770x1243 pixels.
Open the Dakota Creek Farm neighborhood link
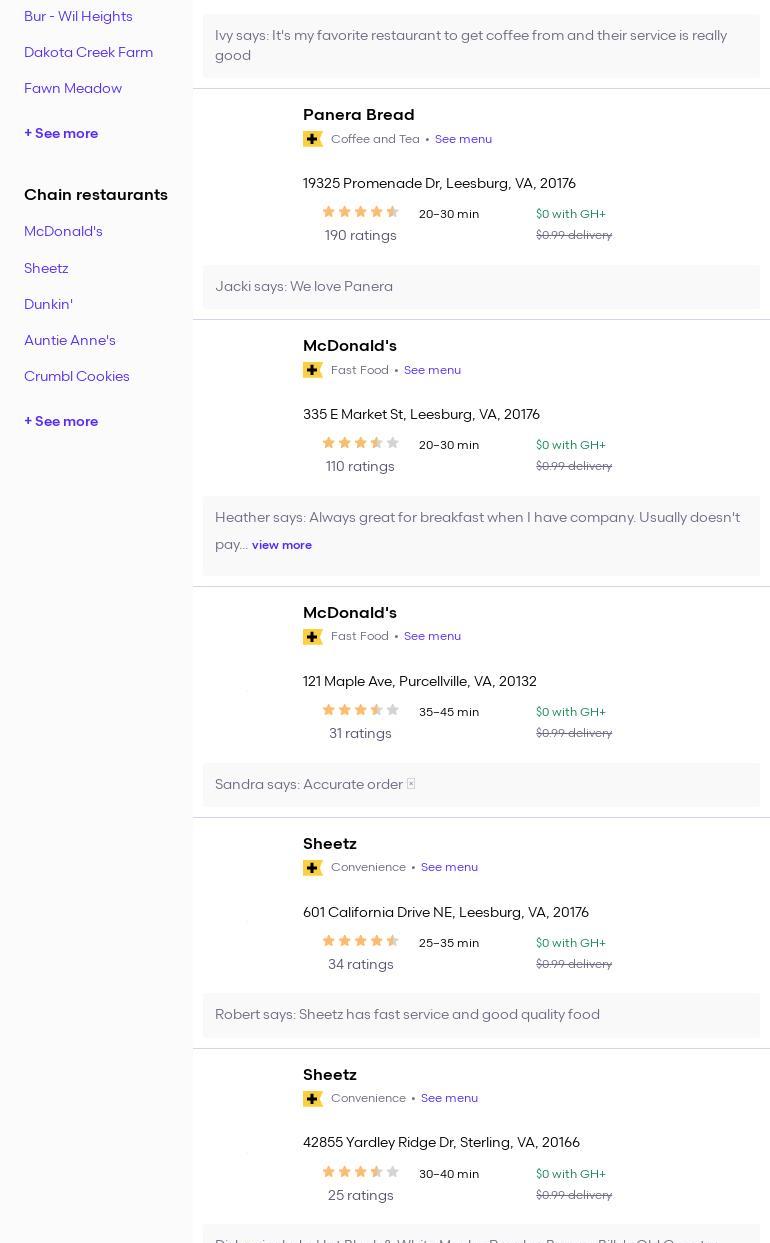(x=88, y=52)
